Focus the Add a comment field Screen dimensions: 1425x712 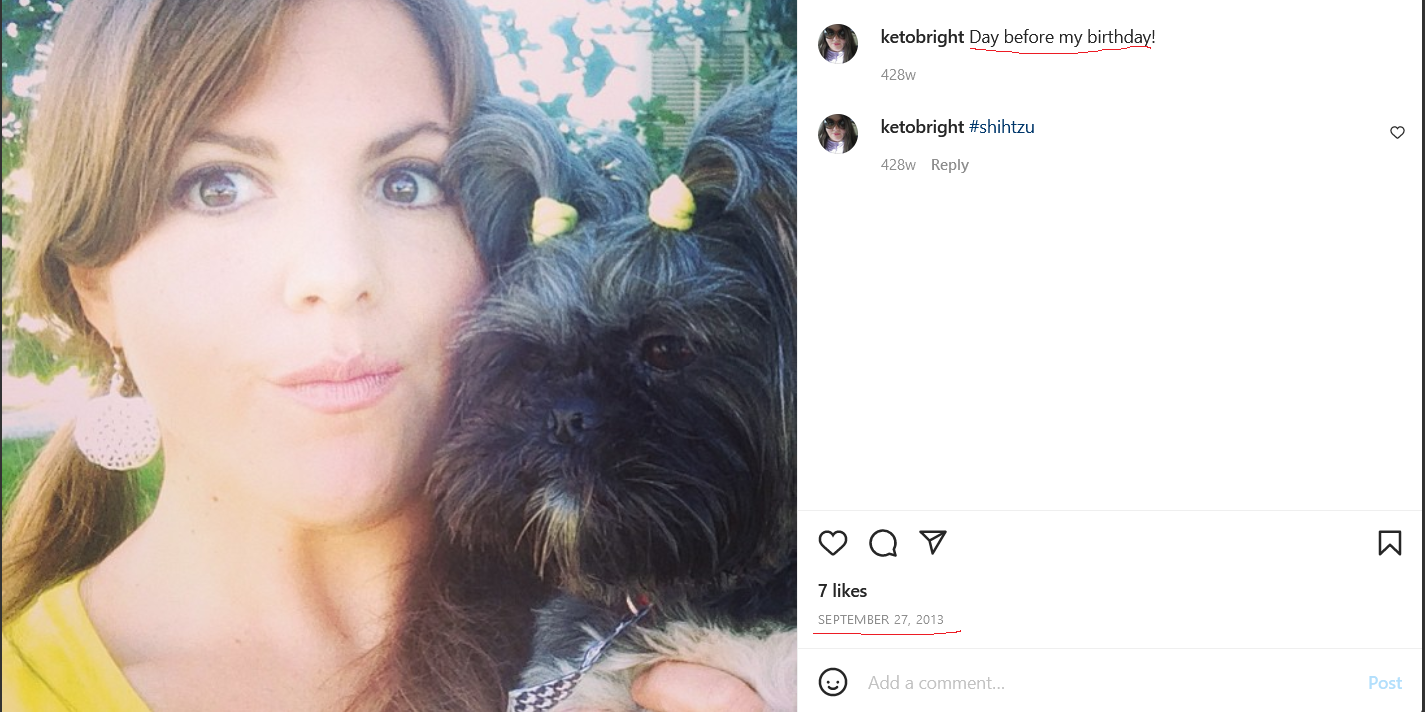[1110, 683]
